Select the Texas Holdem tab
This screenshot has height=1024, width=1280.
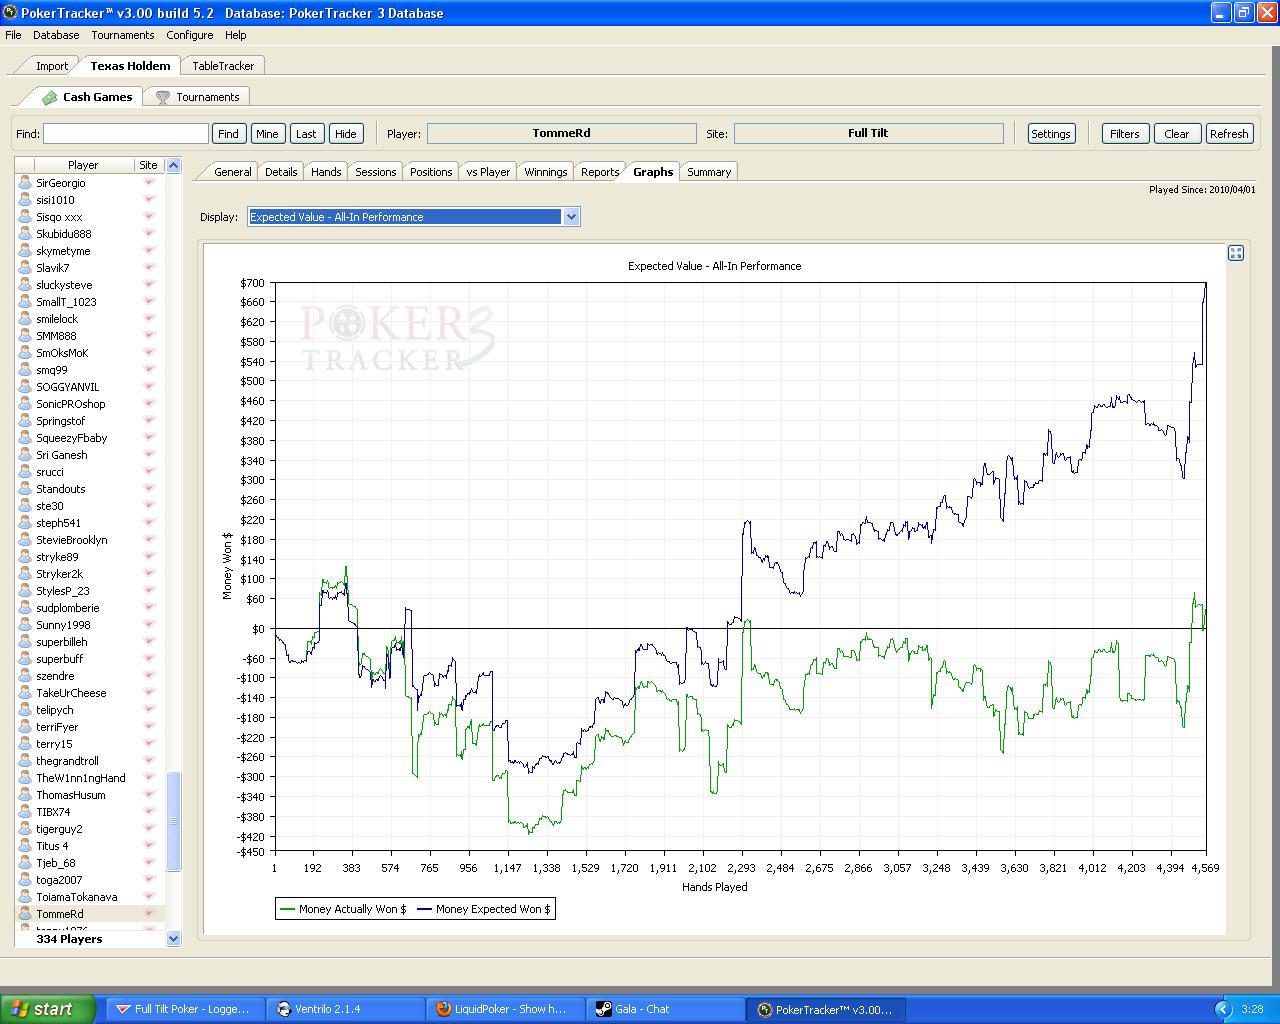(x=130, y=66)
